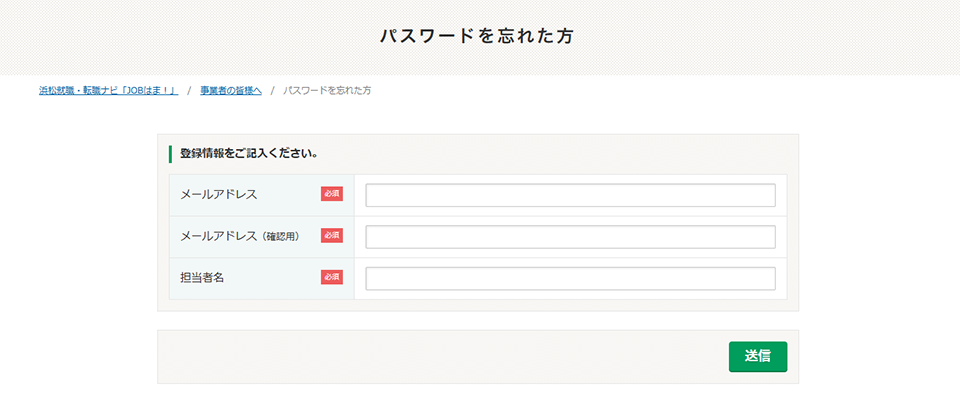
Task: Click into the メールアドレス（確認用） input field
Action: (x=570, y=237)
